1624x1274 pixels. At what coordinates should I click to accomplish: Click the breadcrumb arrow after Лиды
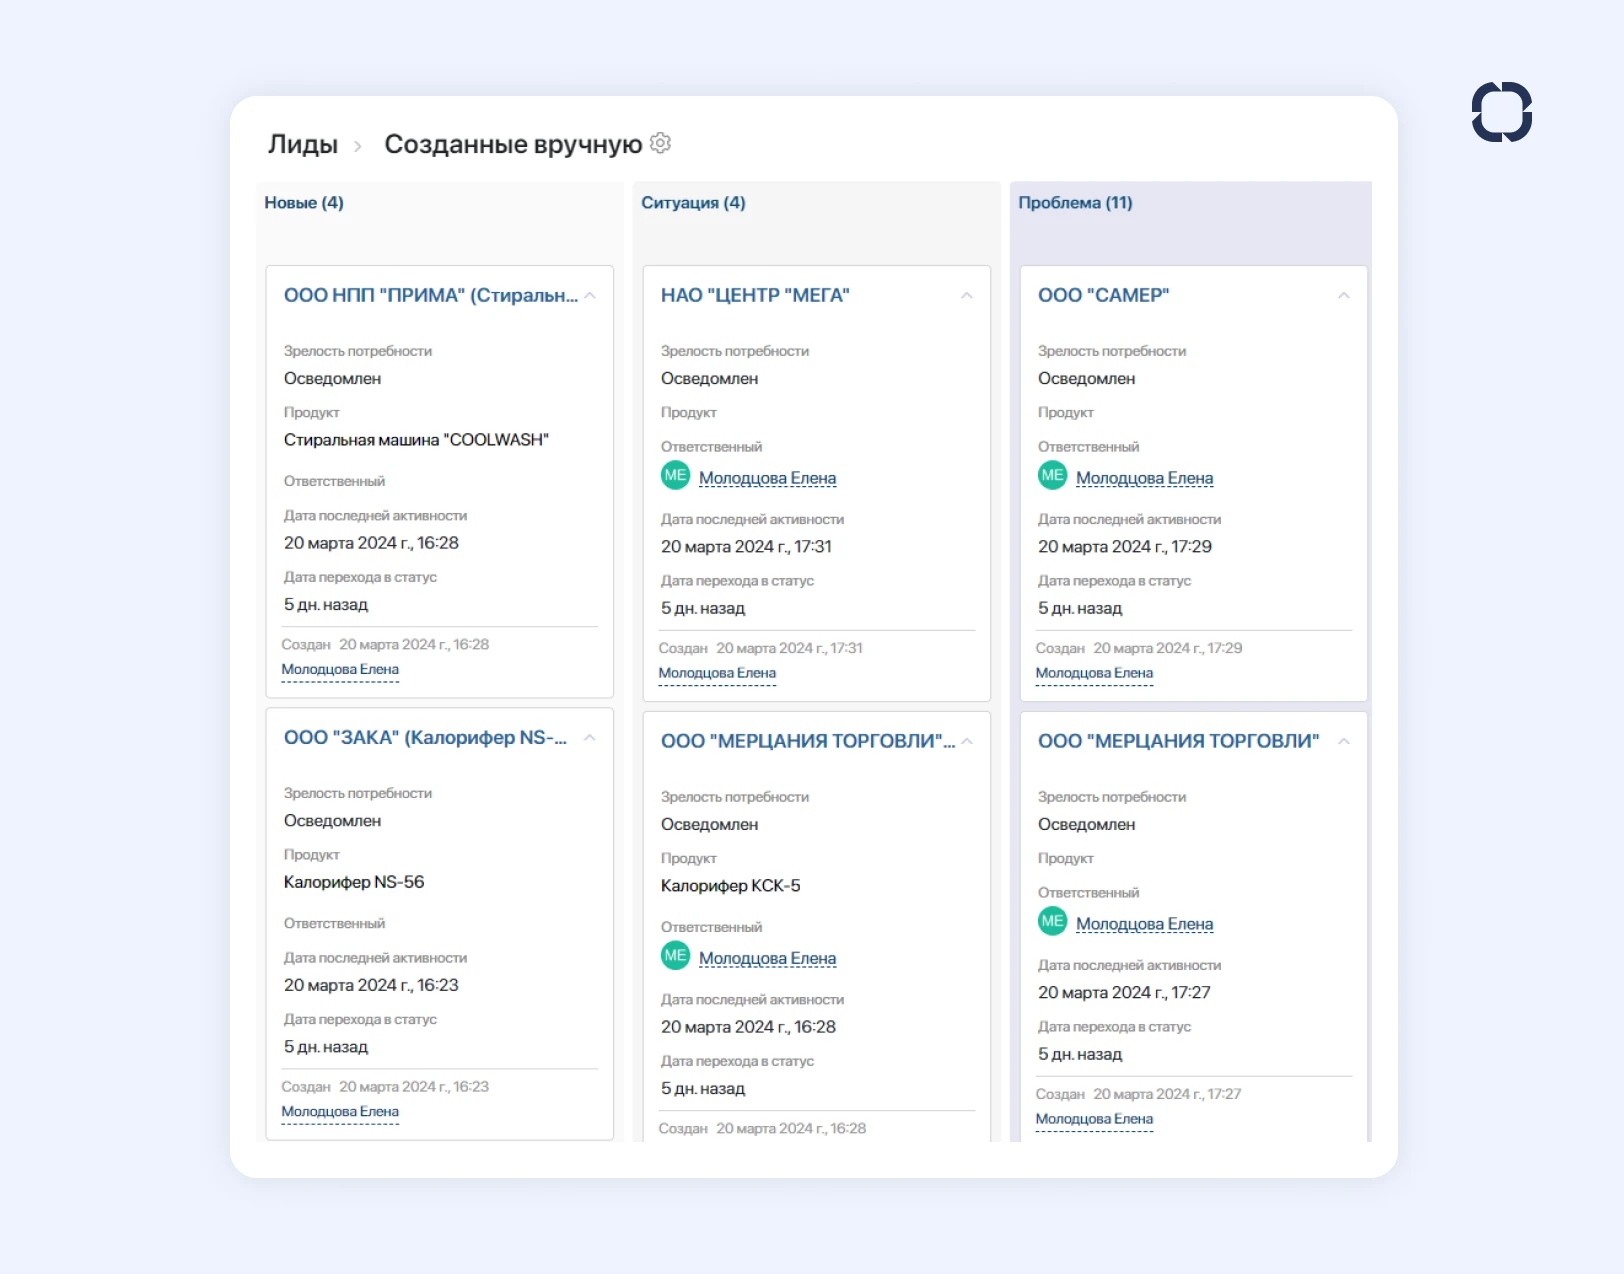358,146
